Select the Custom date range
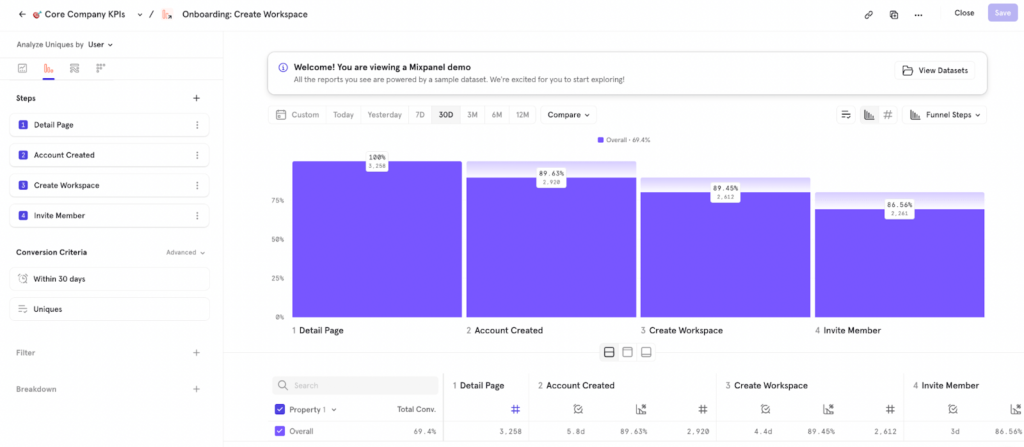This screenshot has height=447, width=1024. 297,115
